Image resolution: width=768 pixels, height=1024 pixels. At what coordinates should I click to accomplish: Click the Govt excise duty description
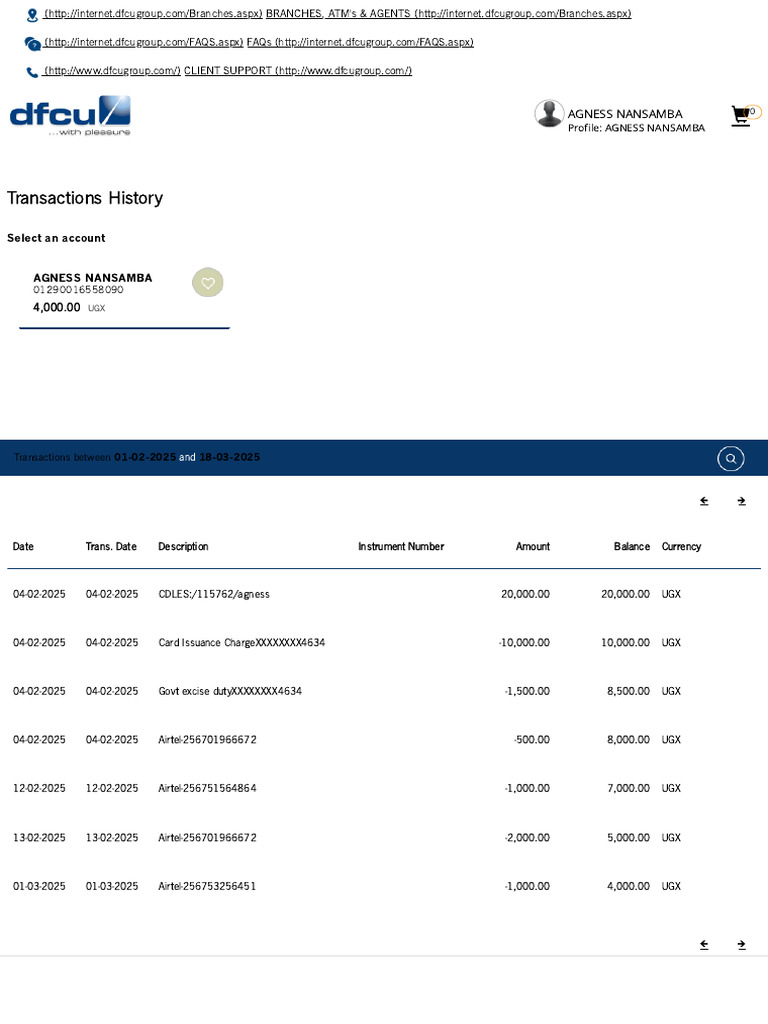(x=230, y=691)
